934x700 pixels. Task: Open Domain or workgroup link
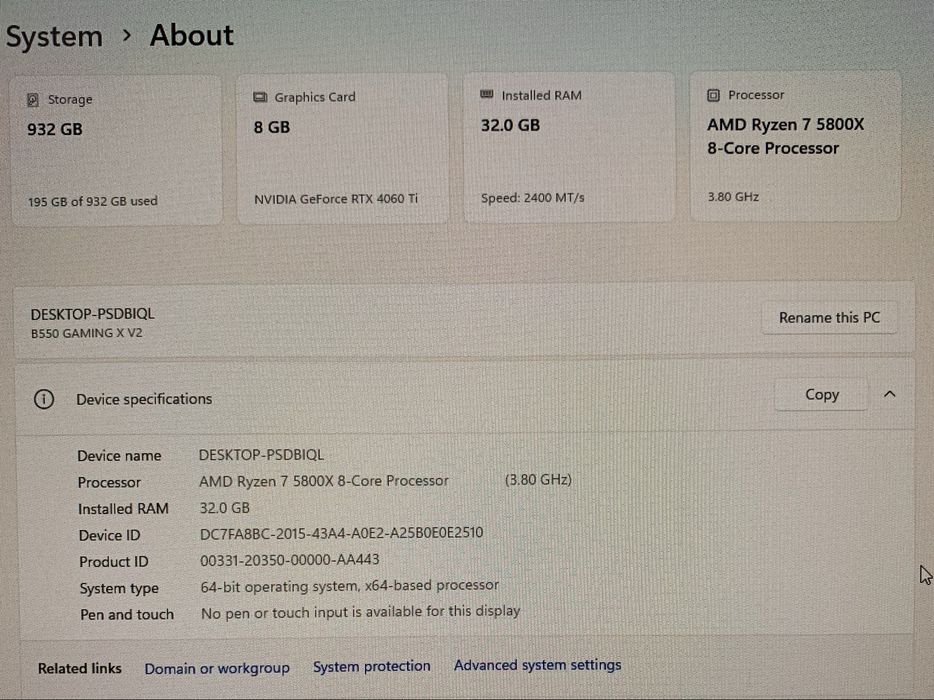(217, 668)
